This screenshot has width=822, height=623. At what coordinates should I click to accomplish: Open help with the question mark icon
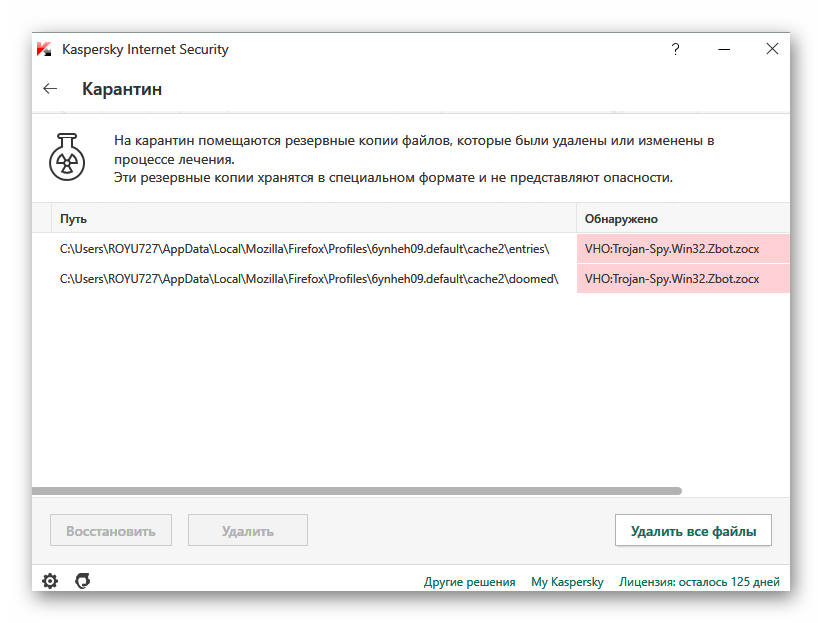(x=675, y=49)
